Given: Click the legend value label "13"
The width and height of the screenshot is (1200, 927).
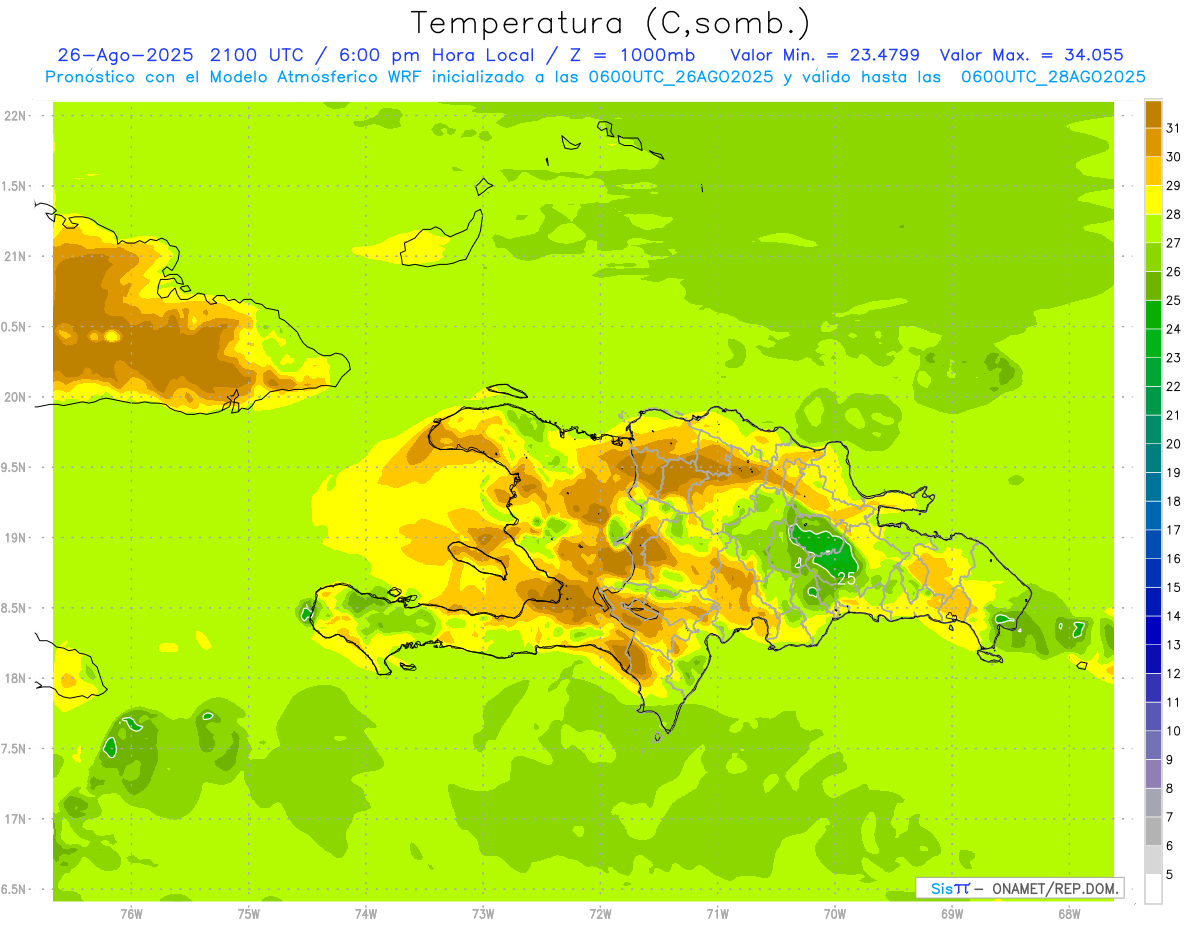Looking at the screenshot, I should 1174,645.
